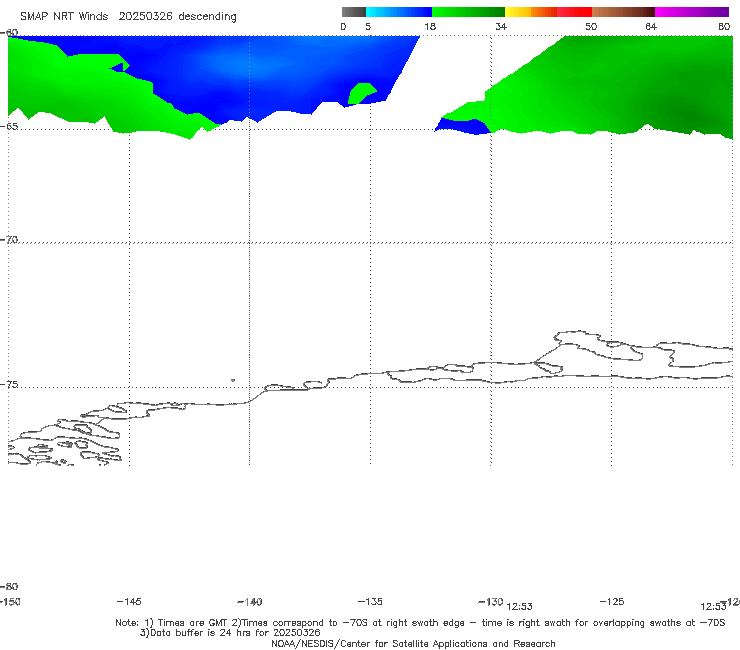Image resolution: width=740 pixels, height=650 pixels.
Task: Click the brown 50-64 segment of the color bar
Action: tap(623, 12)
